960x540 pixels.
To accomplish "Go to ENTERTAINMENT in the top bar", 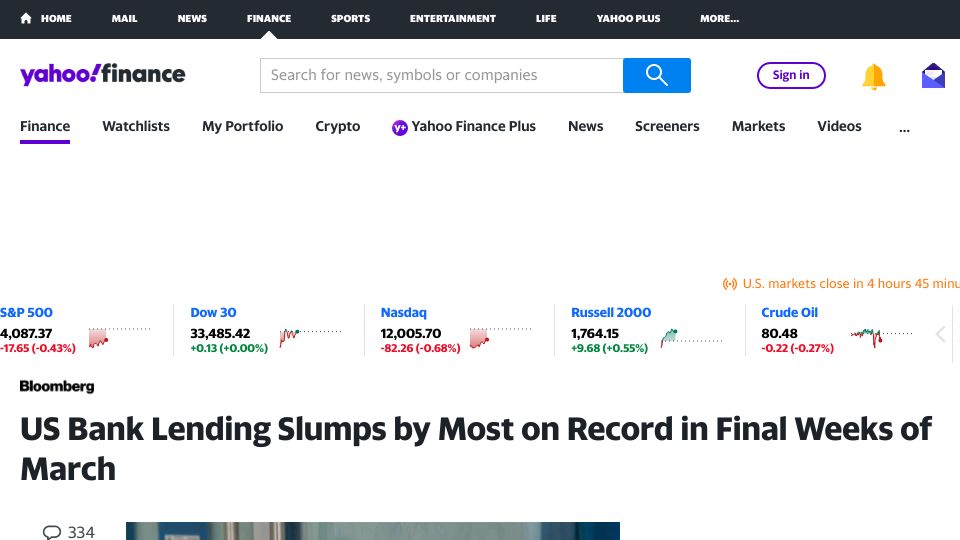I will pos(452,18).
